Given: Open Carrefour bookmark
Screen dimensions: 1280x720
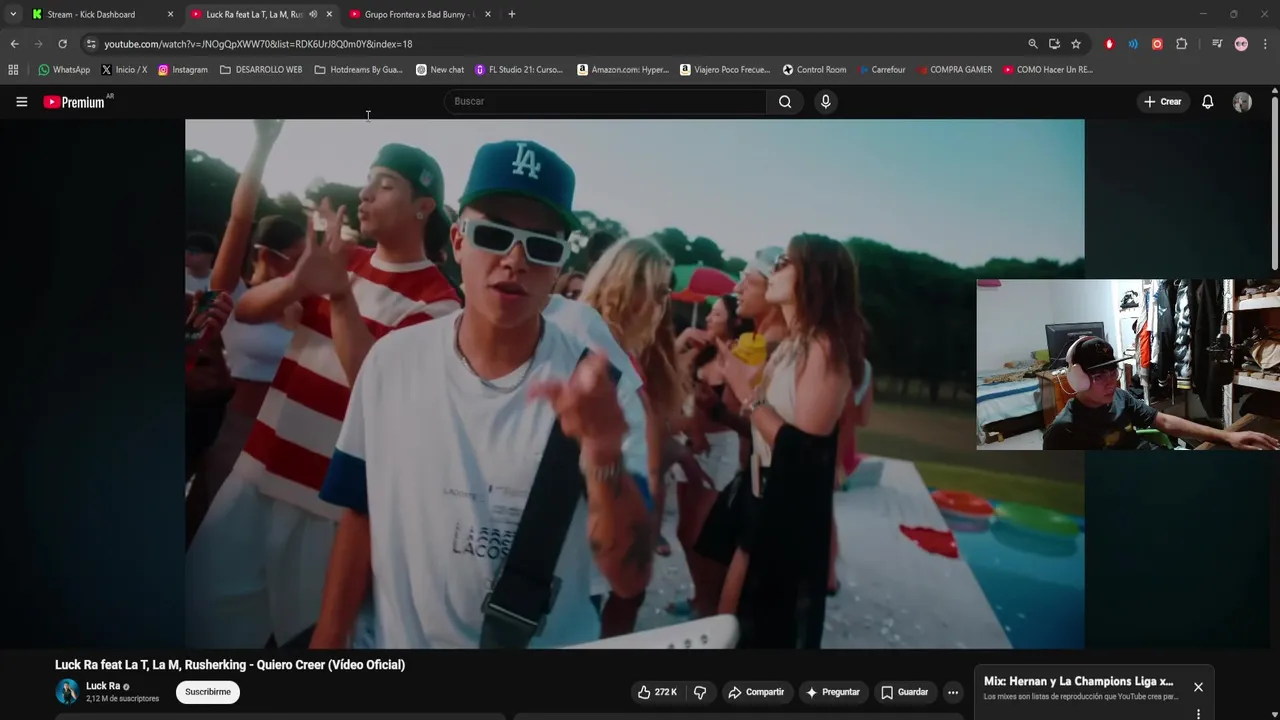Looking at the screenshot, I should coord(881,70).
